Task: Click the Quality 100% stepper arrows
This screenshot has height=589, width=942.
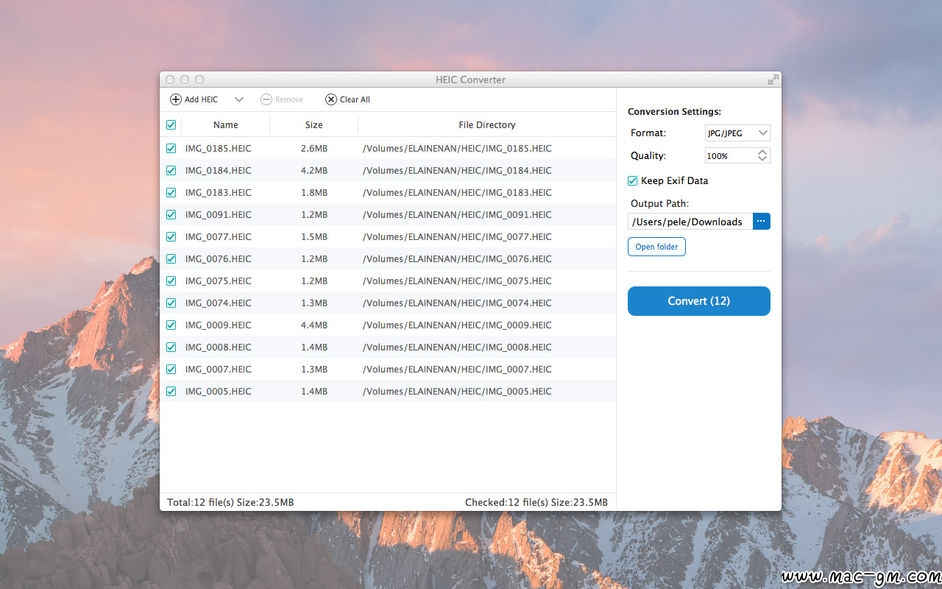Action: tap(762, 156)
